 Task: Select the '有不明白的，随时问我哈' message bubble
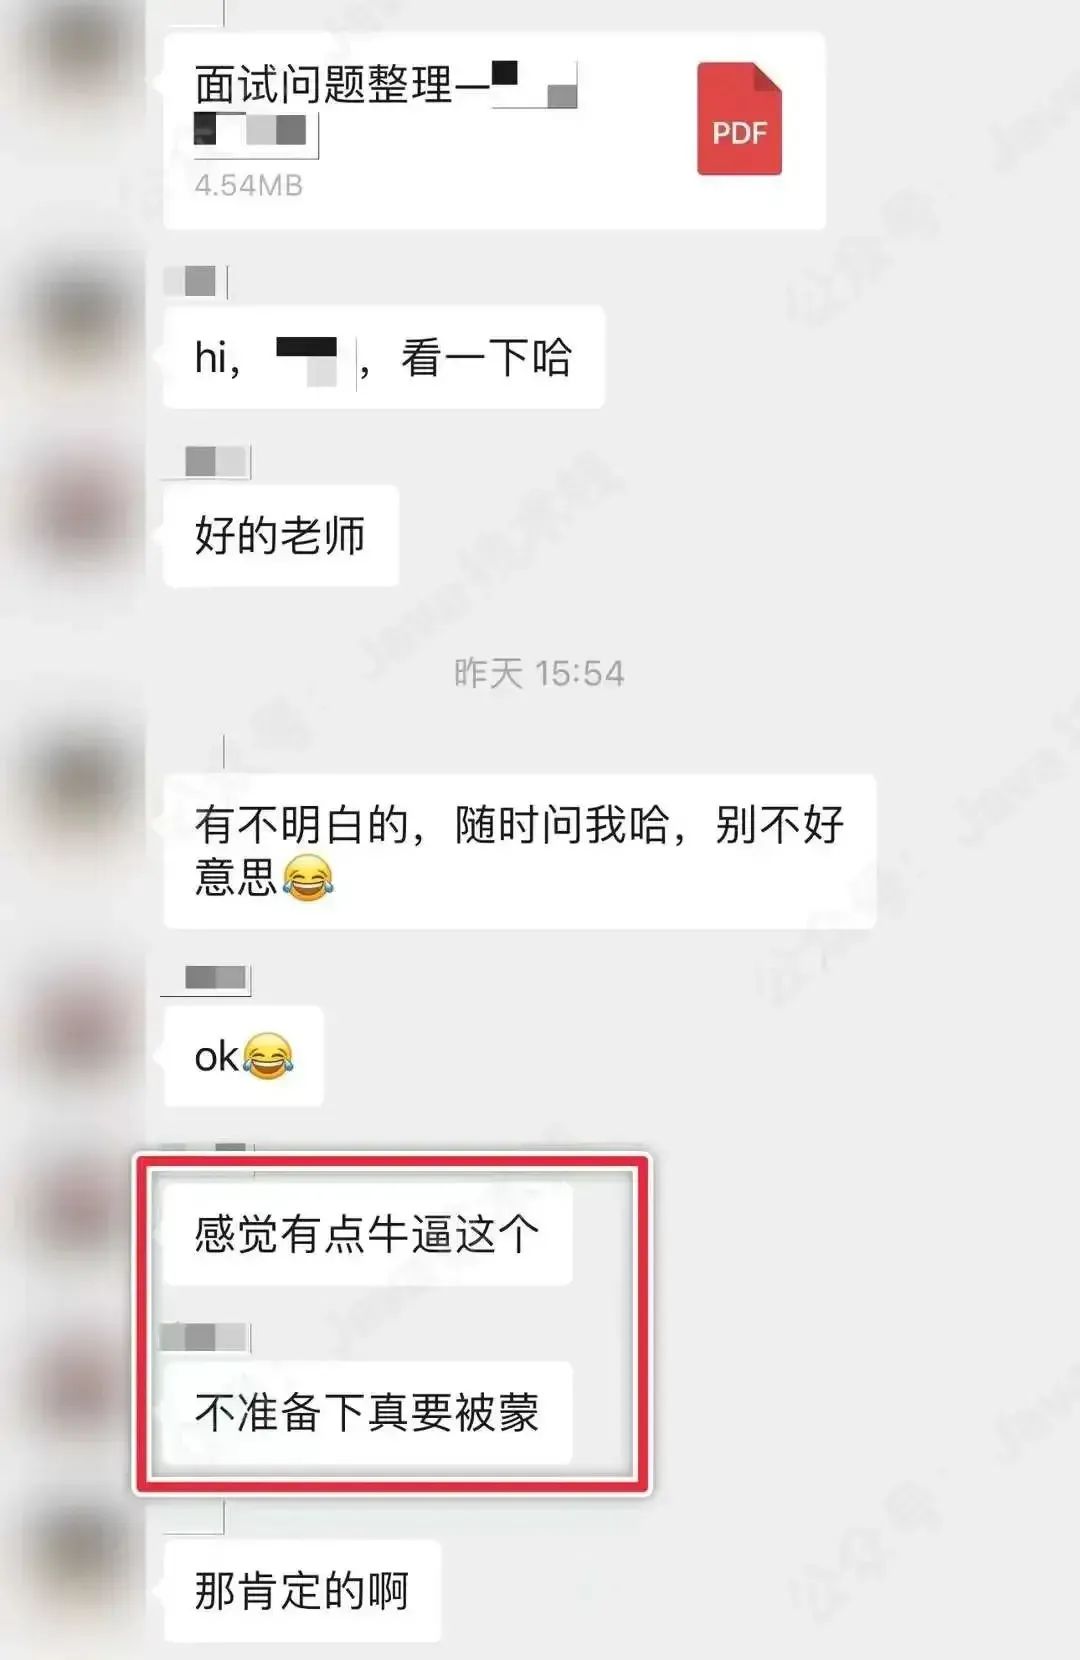520,851
